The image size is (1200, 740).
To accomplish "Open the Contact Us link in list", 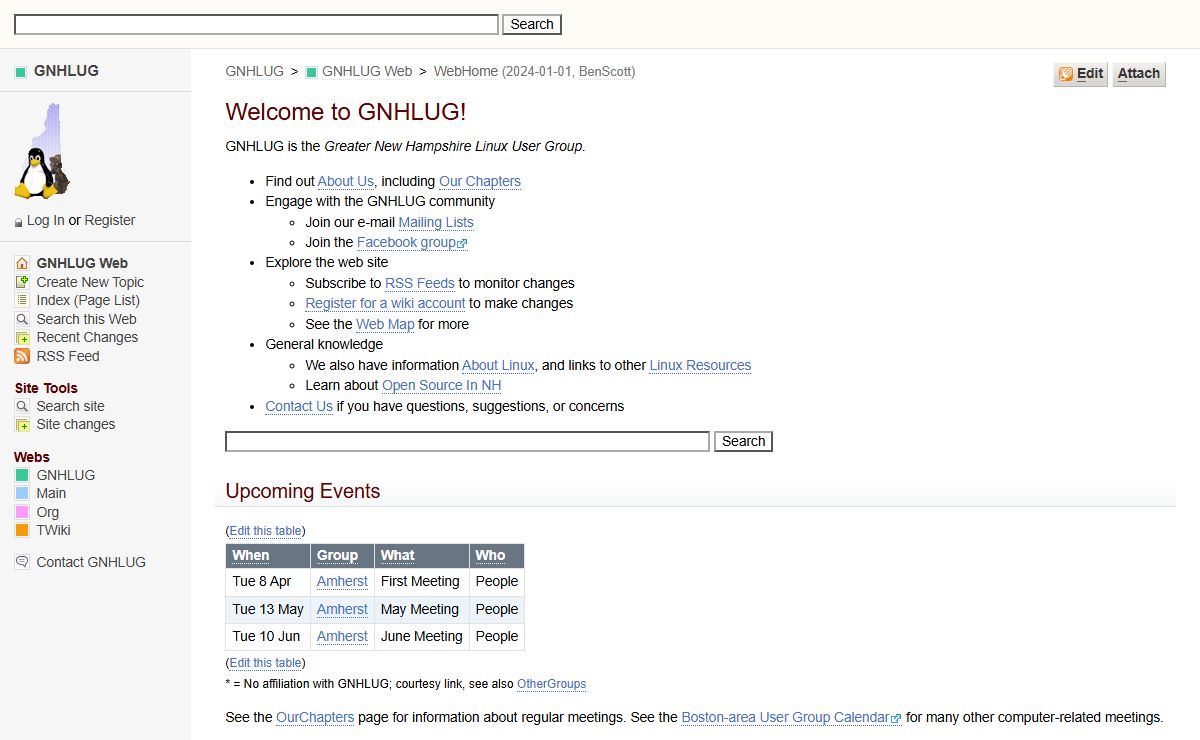I will (x=299, y=406).
